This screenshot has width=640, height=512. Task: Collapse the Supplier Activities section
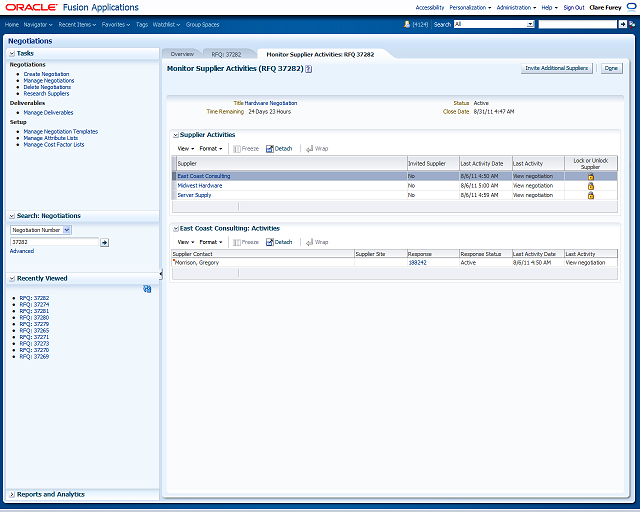click(x=176, y=135)
